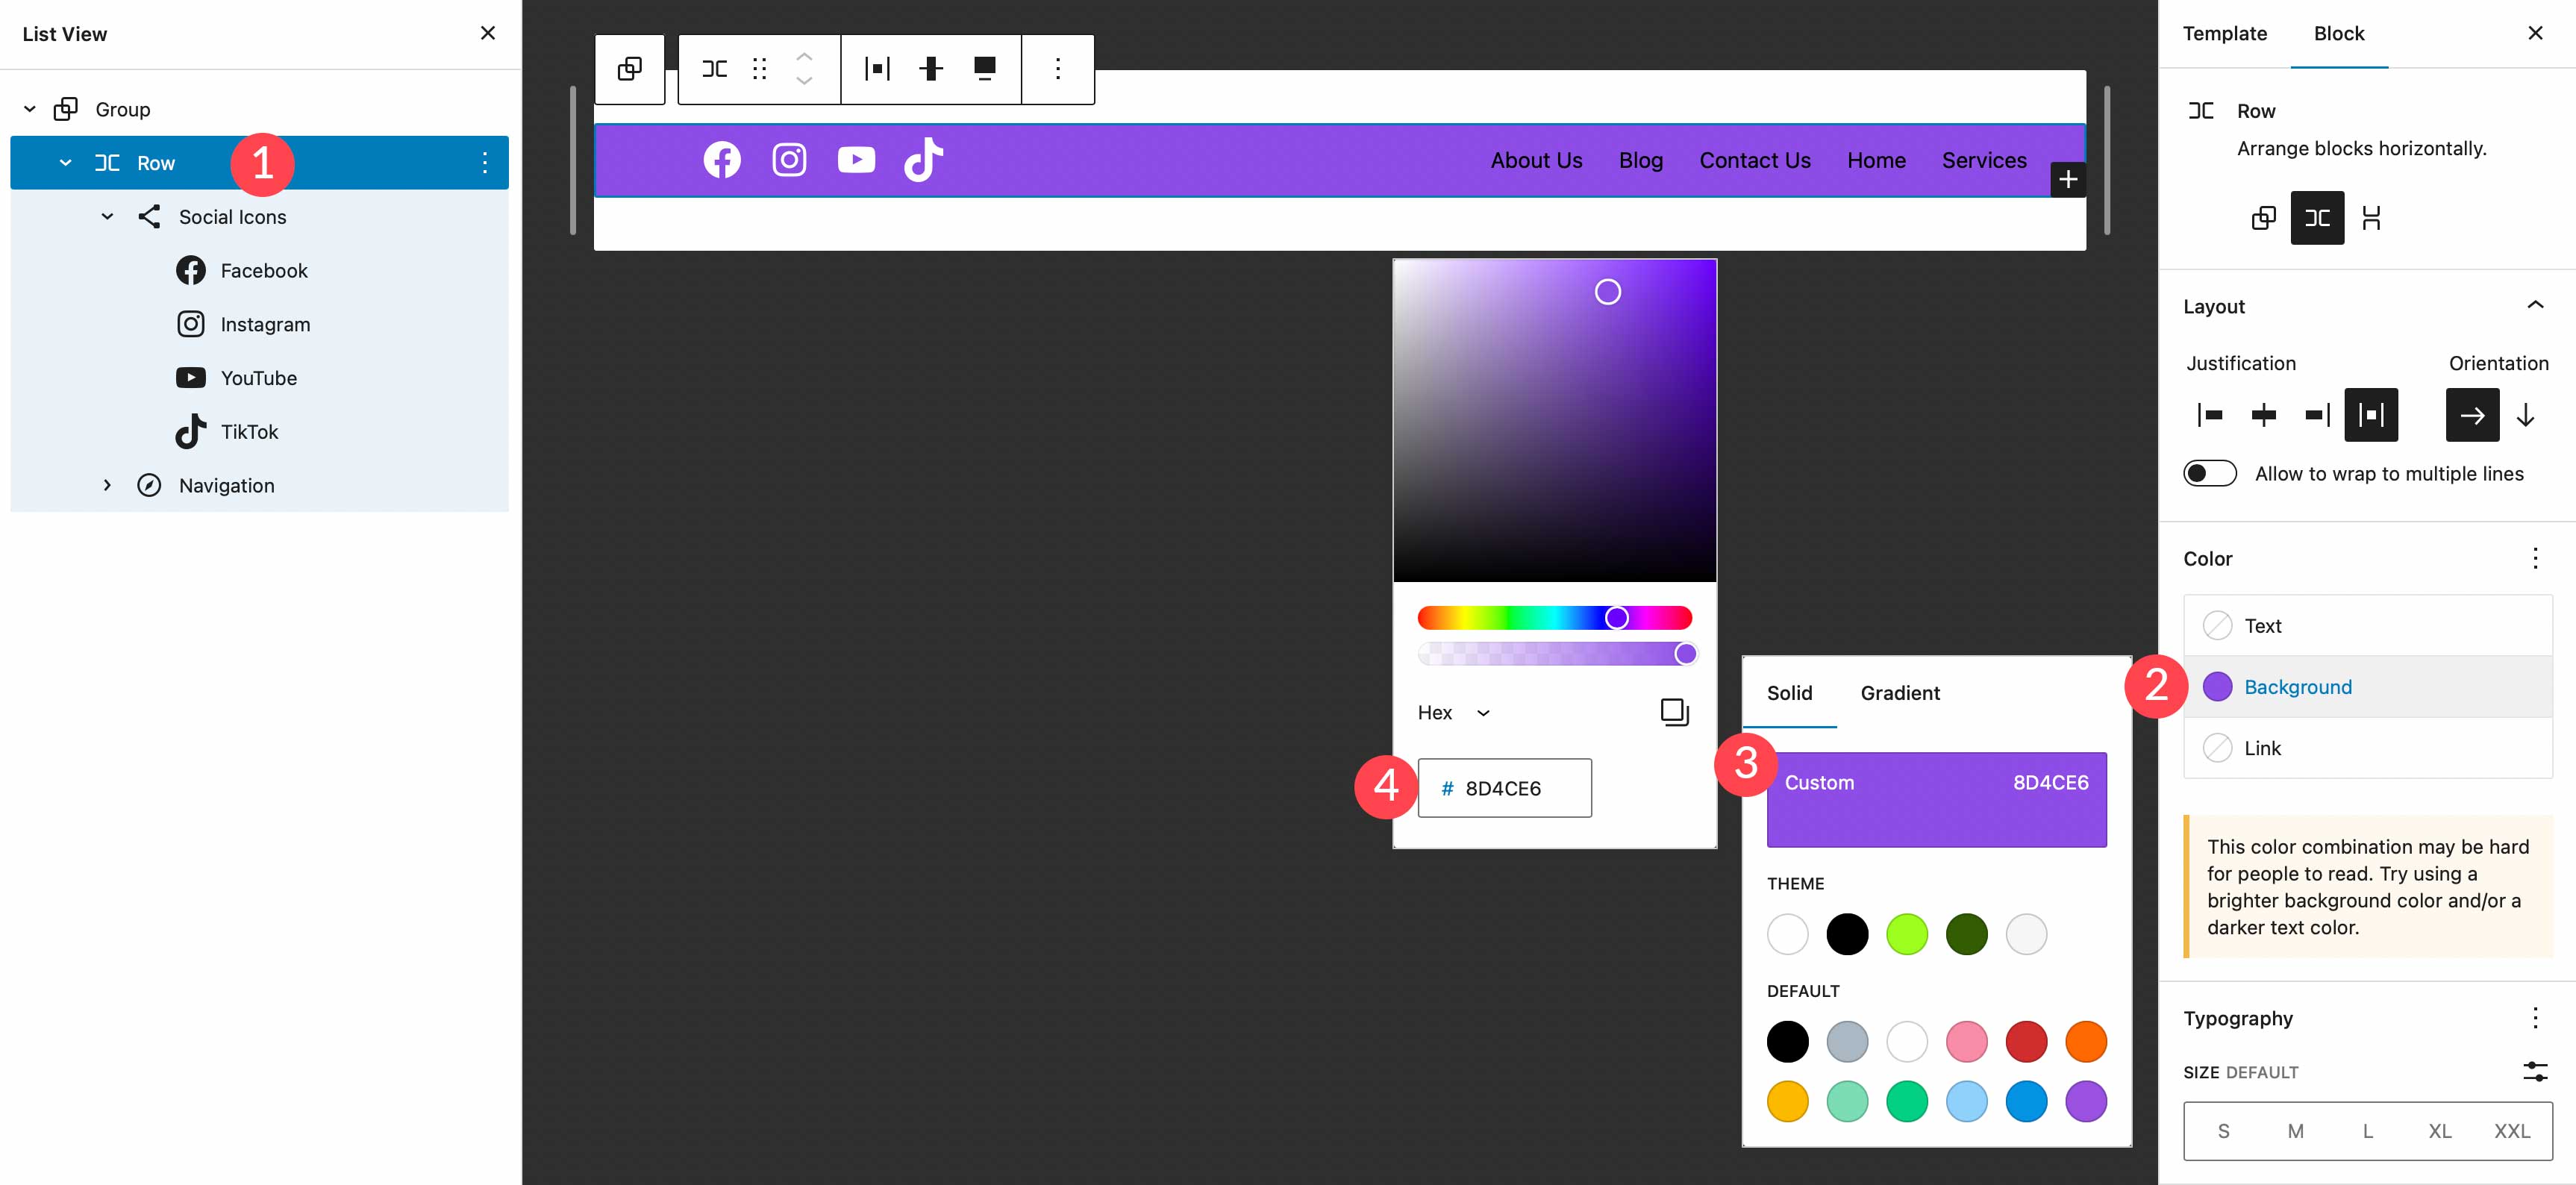Screen dimensions: 2576x1185
Task: Expand the Navigation tree item
Action: [105, 485]
